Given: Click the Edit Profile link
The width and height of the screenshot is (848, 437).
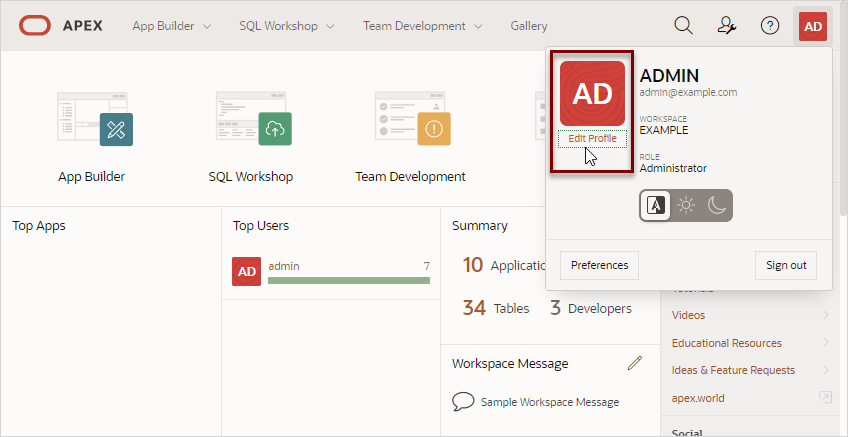Looking at the screenshot, I should 592,138.
